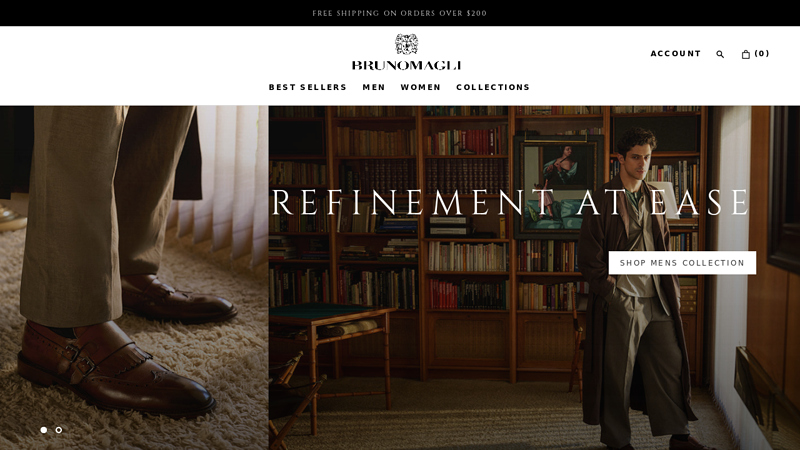Click the Refinement At Ease headline
The height and width of the screenshot is (450, 800).
[x=510, y=202]
